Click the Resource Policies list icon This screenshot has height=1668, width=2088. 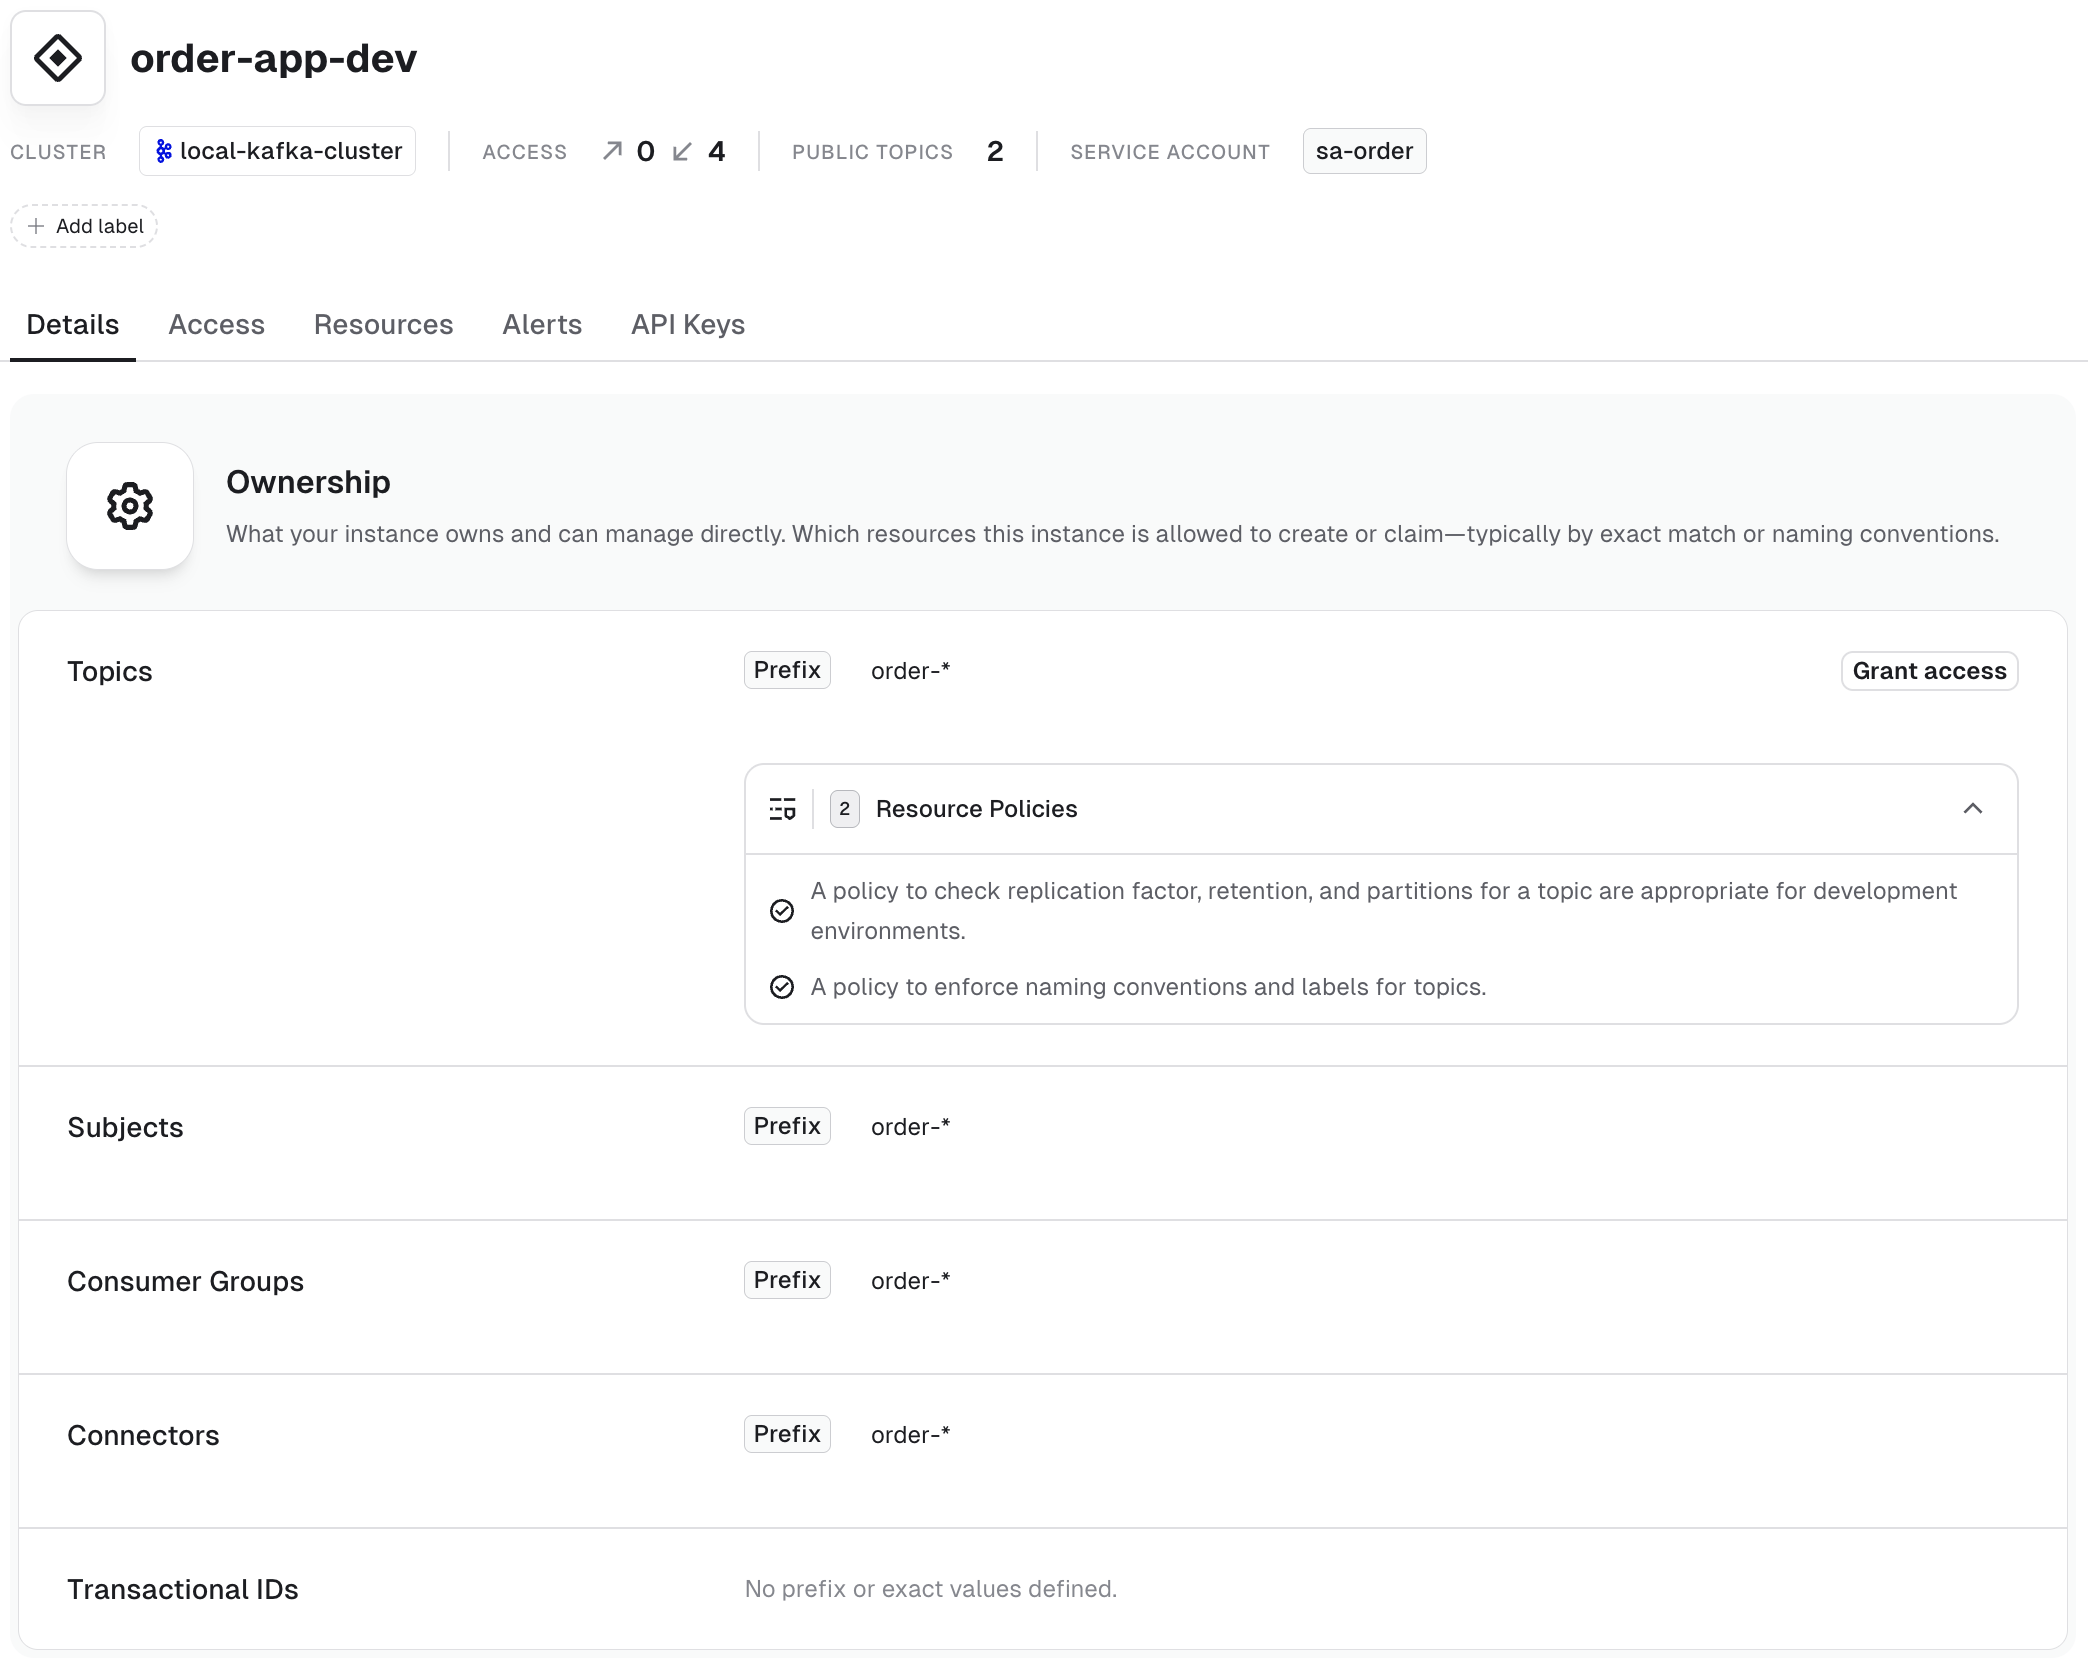coord(782,809)
